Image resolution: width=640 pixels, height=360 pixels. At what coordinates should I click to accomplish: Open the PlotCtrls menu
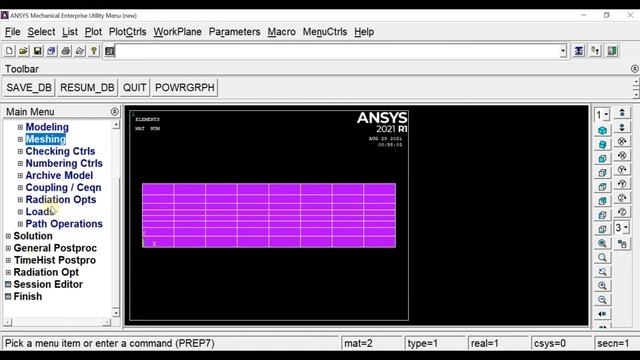127,32
